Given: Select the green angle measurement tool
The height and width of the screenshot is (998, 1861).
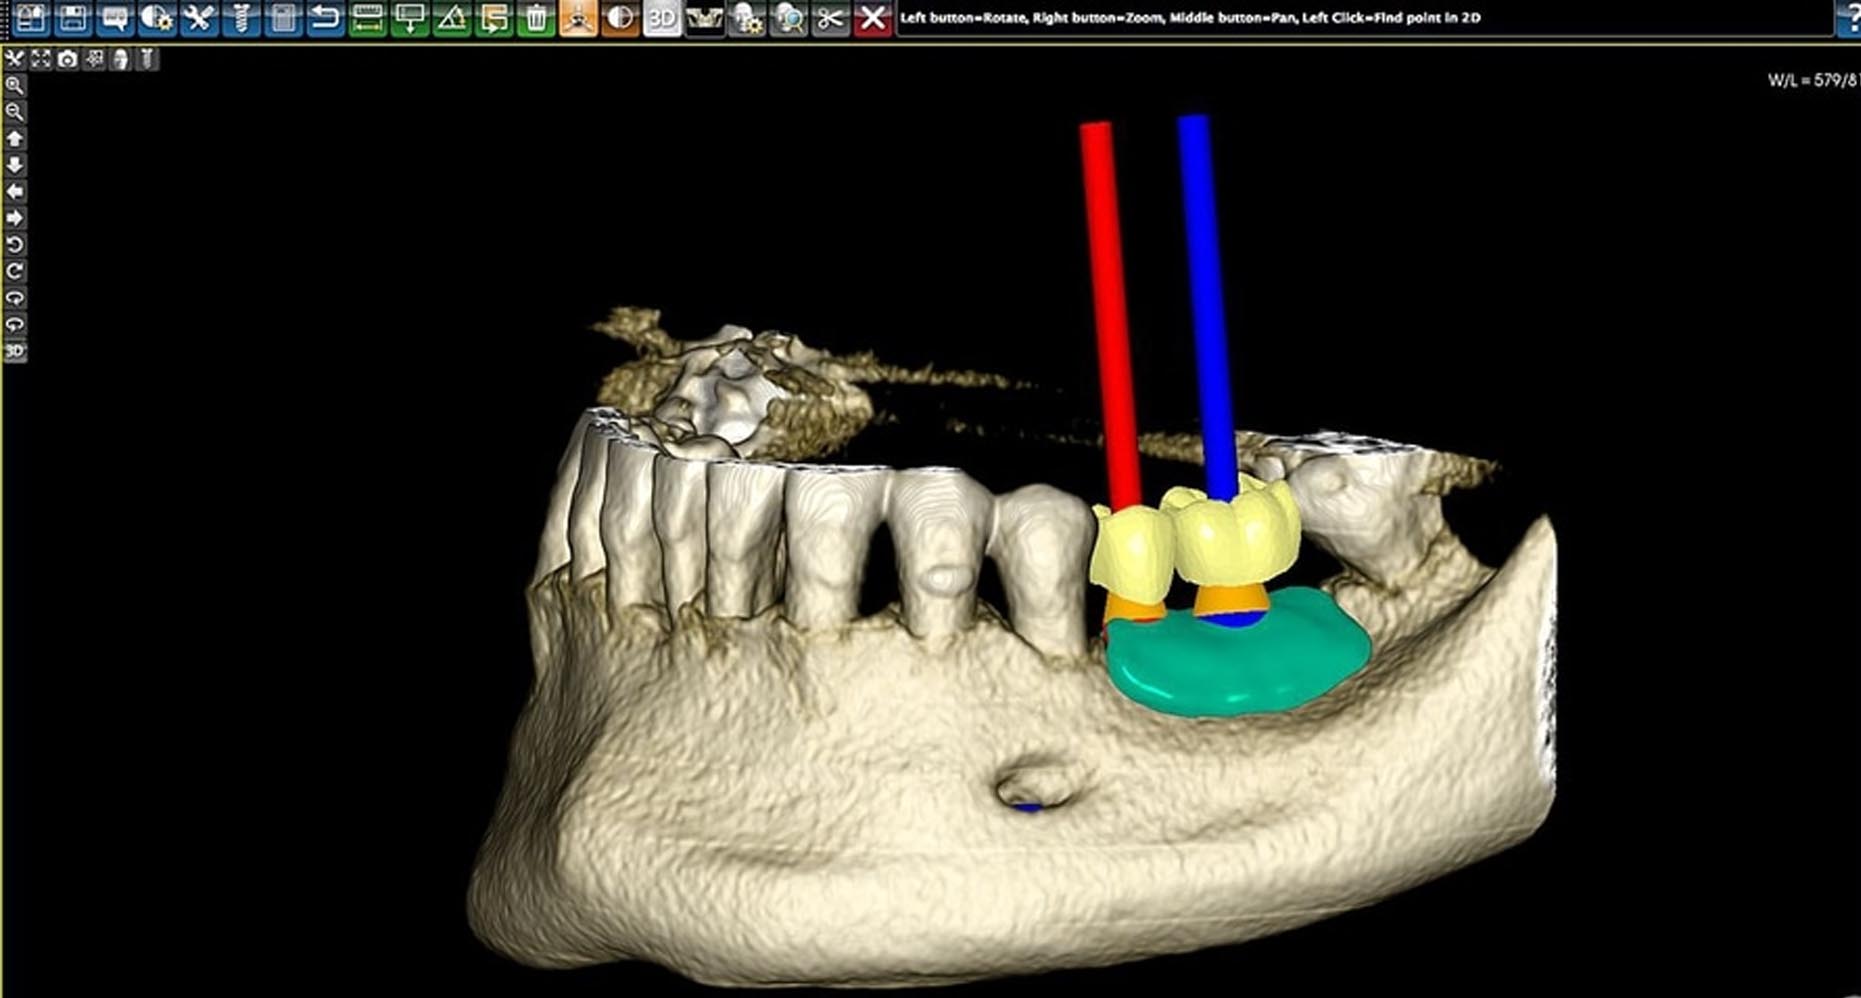Looking at the screenshot, I should (452, 17).
